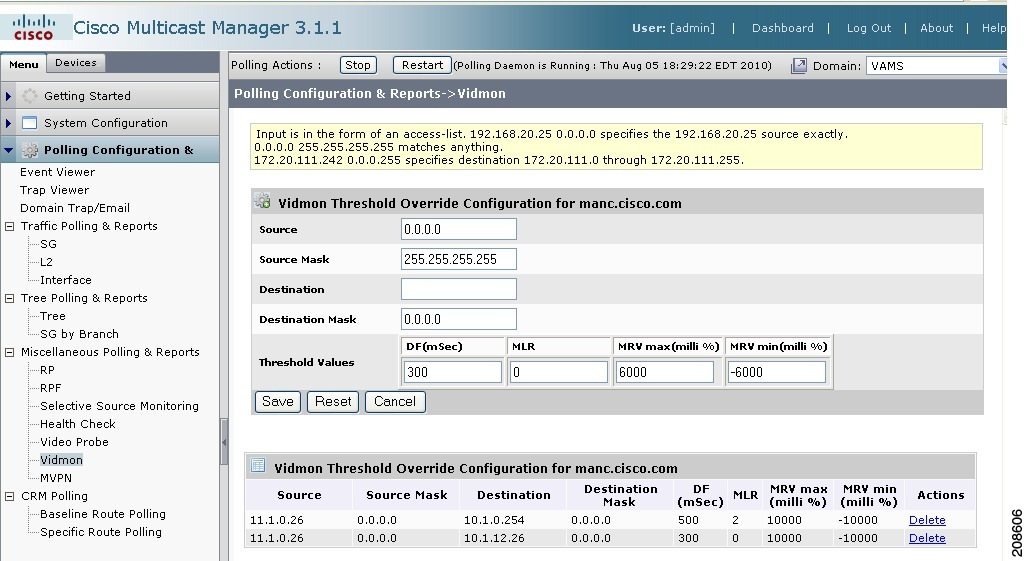The height and width of the screenshot is (561, 1024).
Task: Open Baseline Route Polling
Action: (103, 514)
